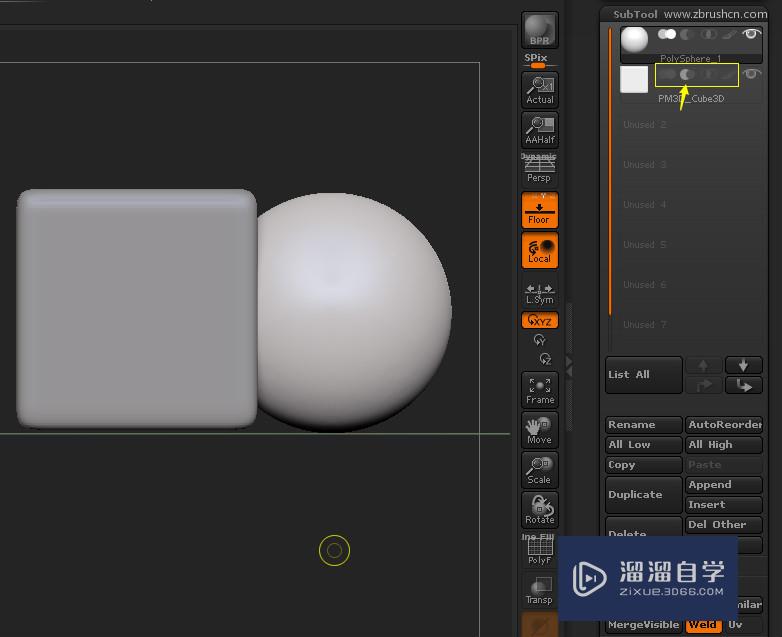Click move-down curved arrow button
Image resolution: width=782 pixels, height=637 pixels.
(x=743, y=385)
